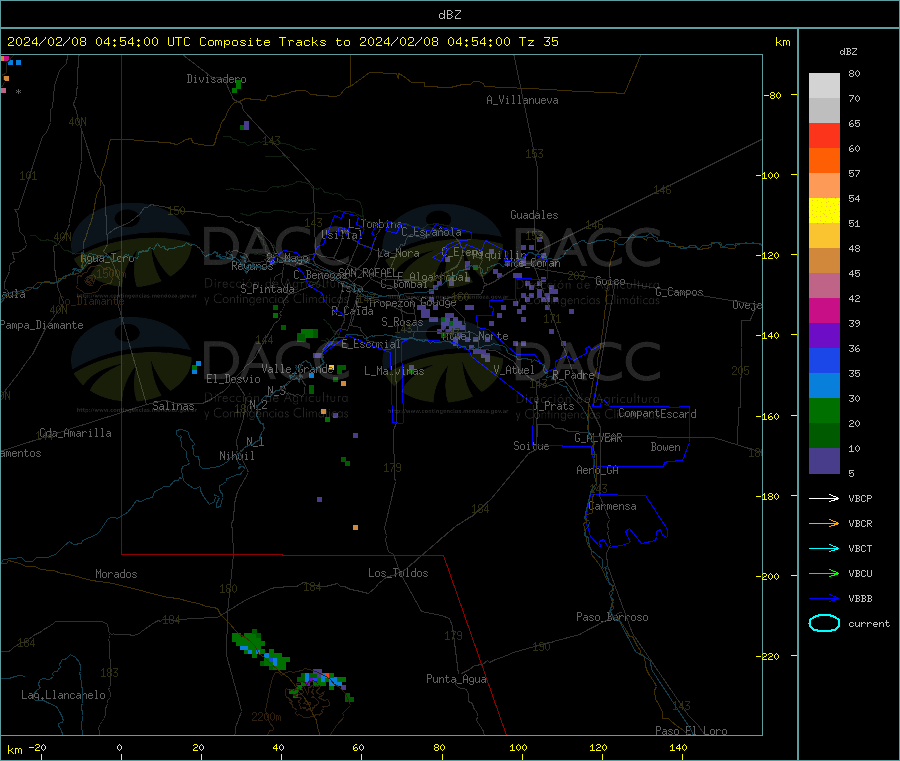The image size is (900, 761).
Task: Select the orange 57-60 dBZ swatch
Action: pos(824,161)
